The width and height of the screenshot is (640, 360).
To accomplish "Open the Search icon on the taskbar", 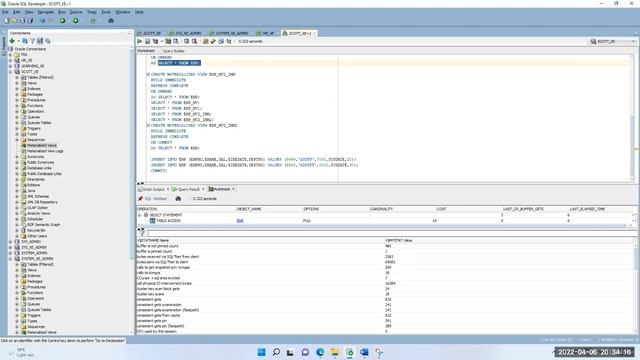I will pos(276,352).
